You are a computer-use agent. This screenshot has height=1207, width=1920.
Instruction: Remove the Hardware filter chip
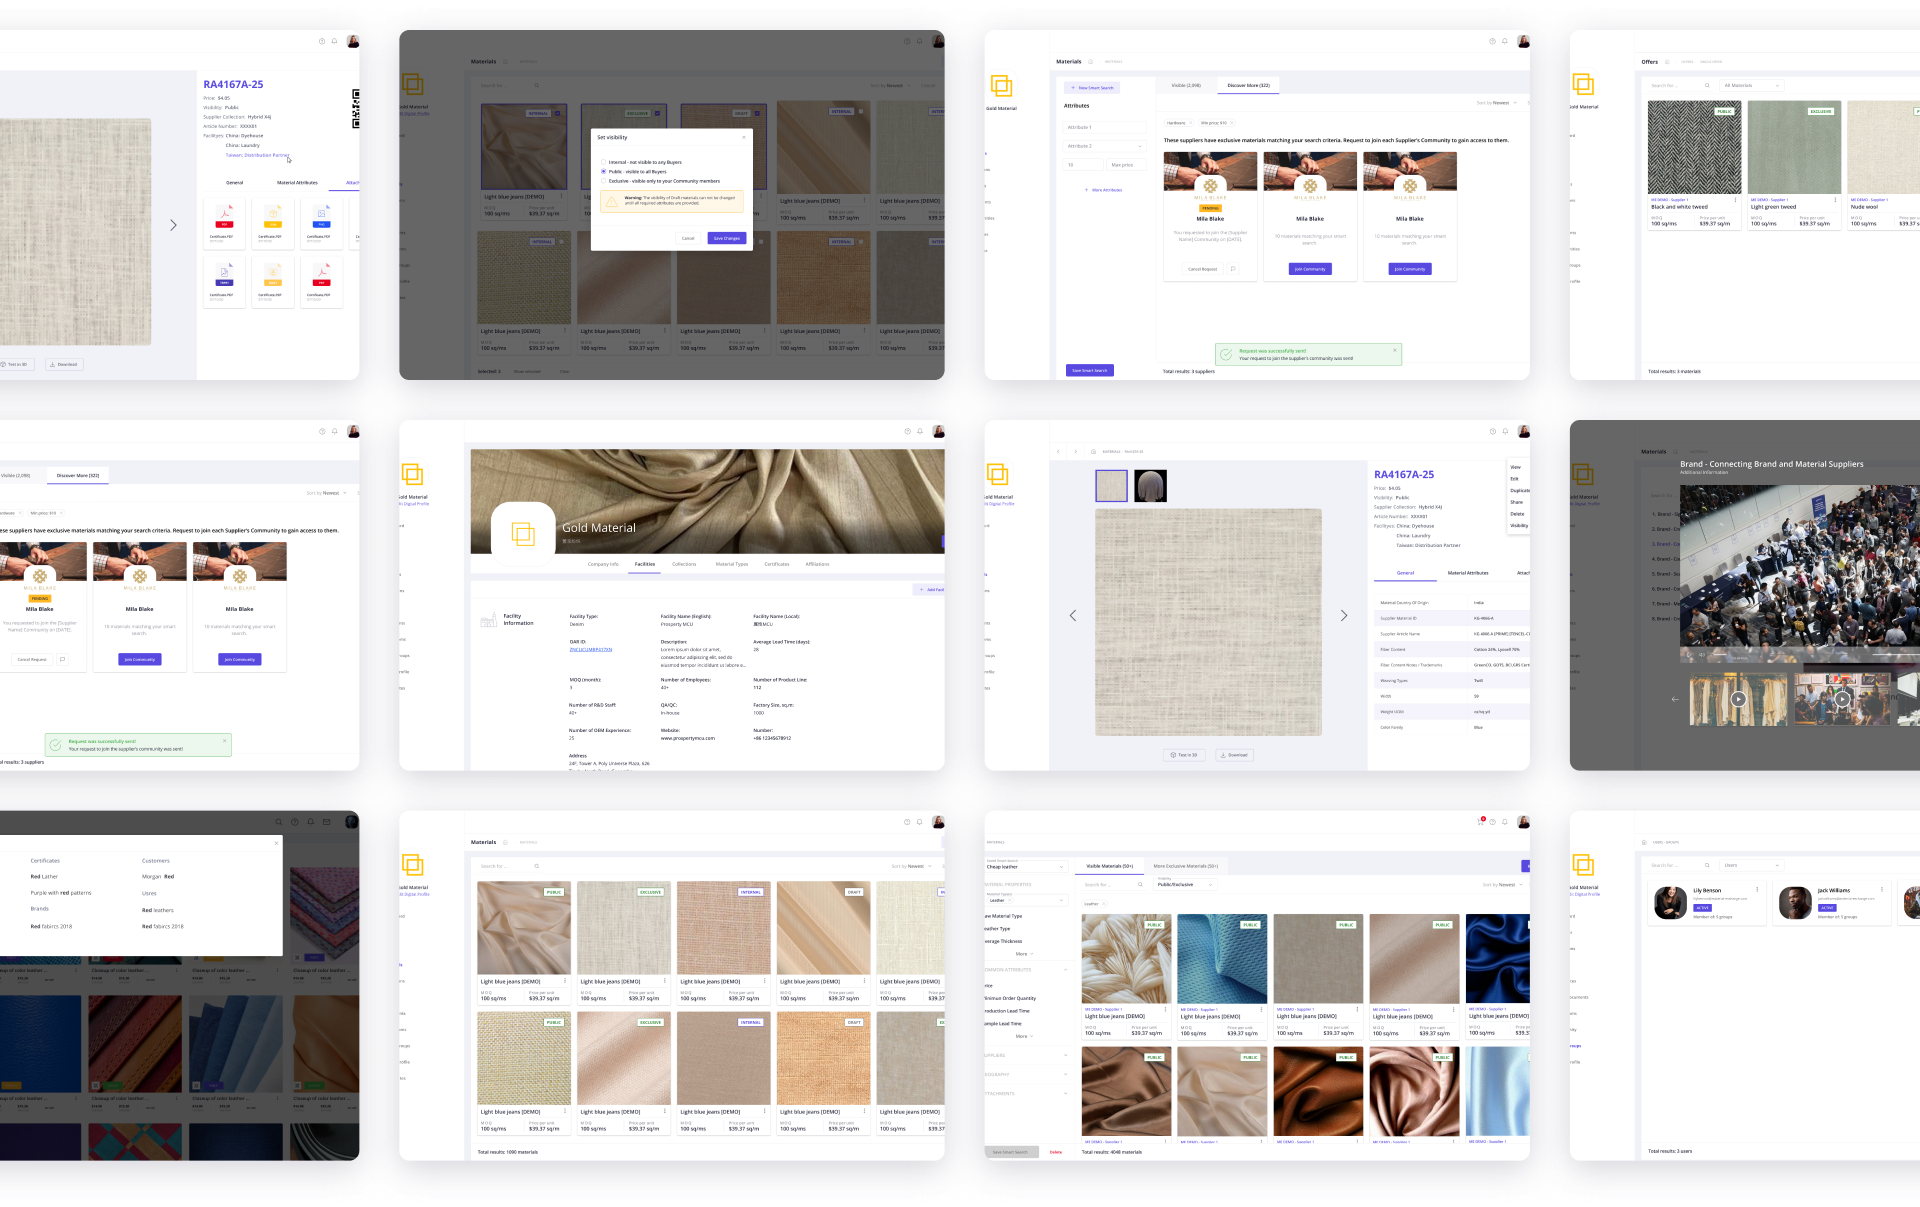[x=1190, y=123]
